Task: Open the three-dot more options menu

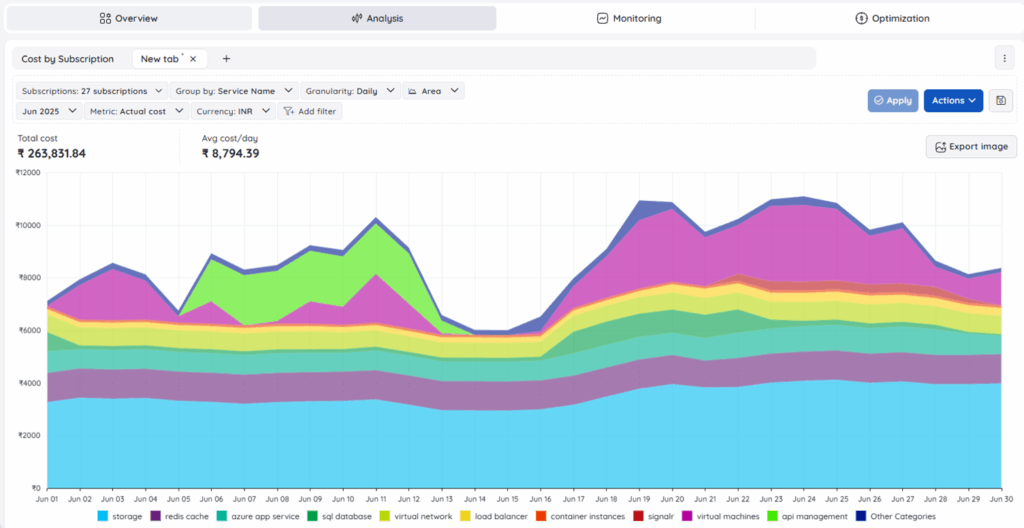Action: [x=1005, y=58]
